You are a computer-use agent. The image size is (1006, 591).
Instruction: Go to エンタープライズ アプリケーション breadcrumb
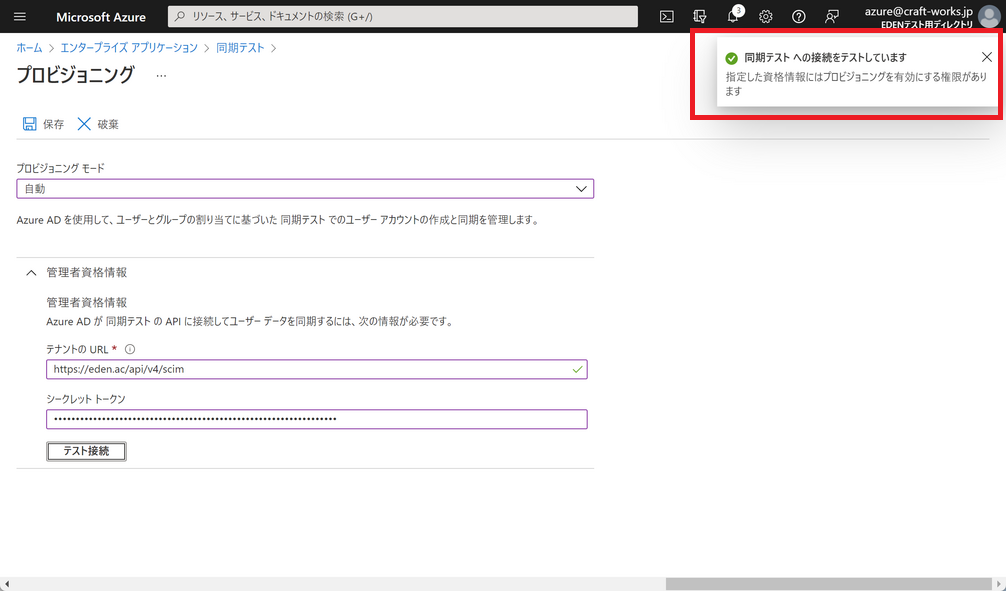pyautogui.click(x=129, y=48)
